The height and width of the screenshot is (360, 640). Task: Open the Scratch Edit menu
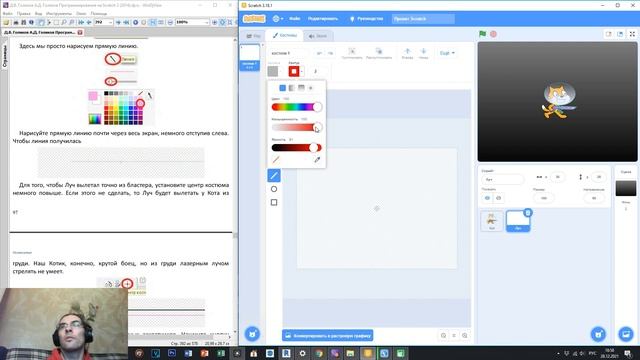[323, 19]
